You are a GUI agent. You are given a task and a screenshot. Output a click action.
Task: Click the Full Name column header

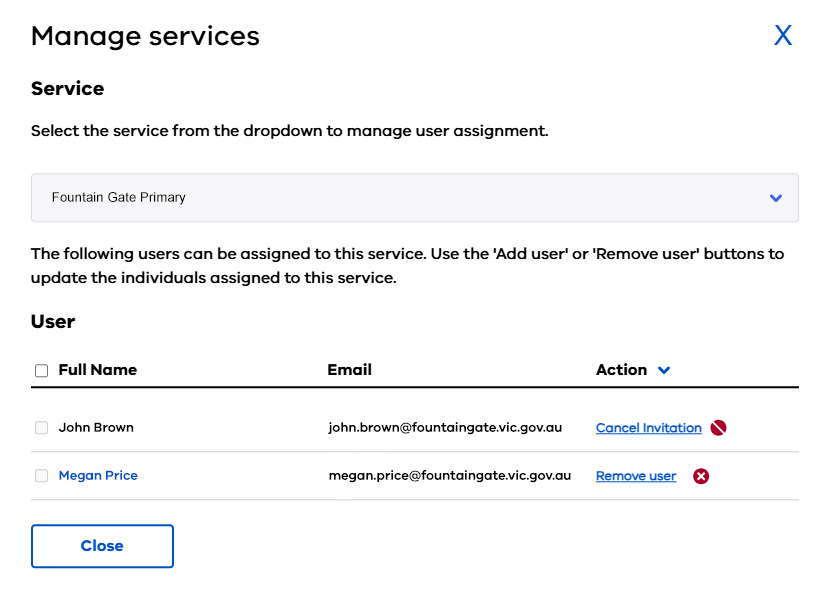click(x=97, y=370)
